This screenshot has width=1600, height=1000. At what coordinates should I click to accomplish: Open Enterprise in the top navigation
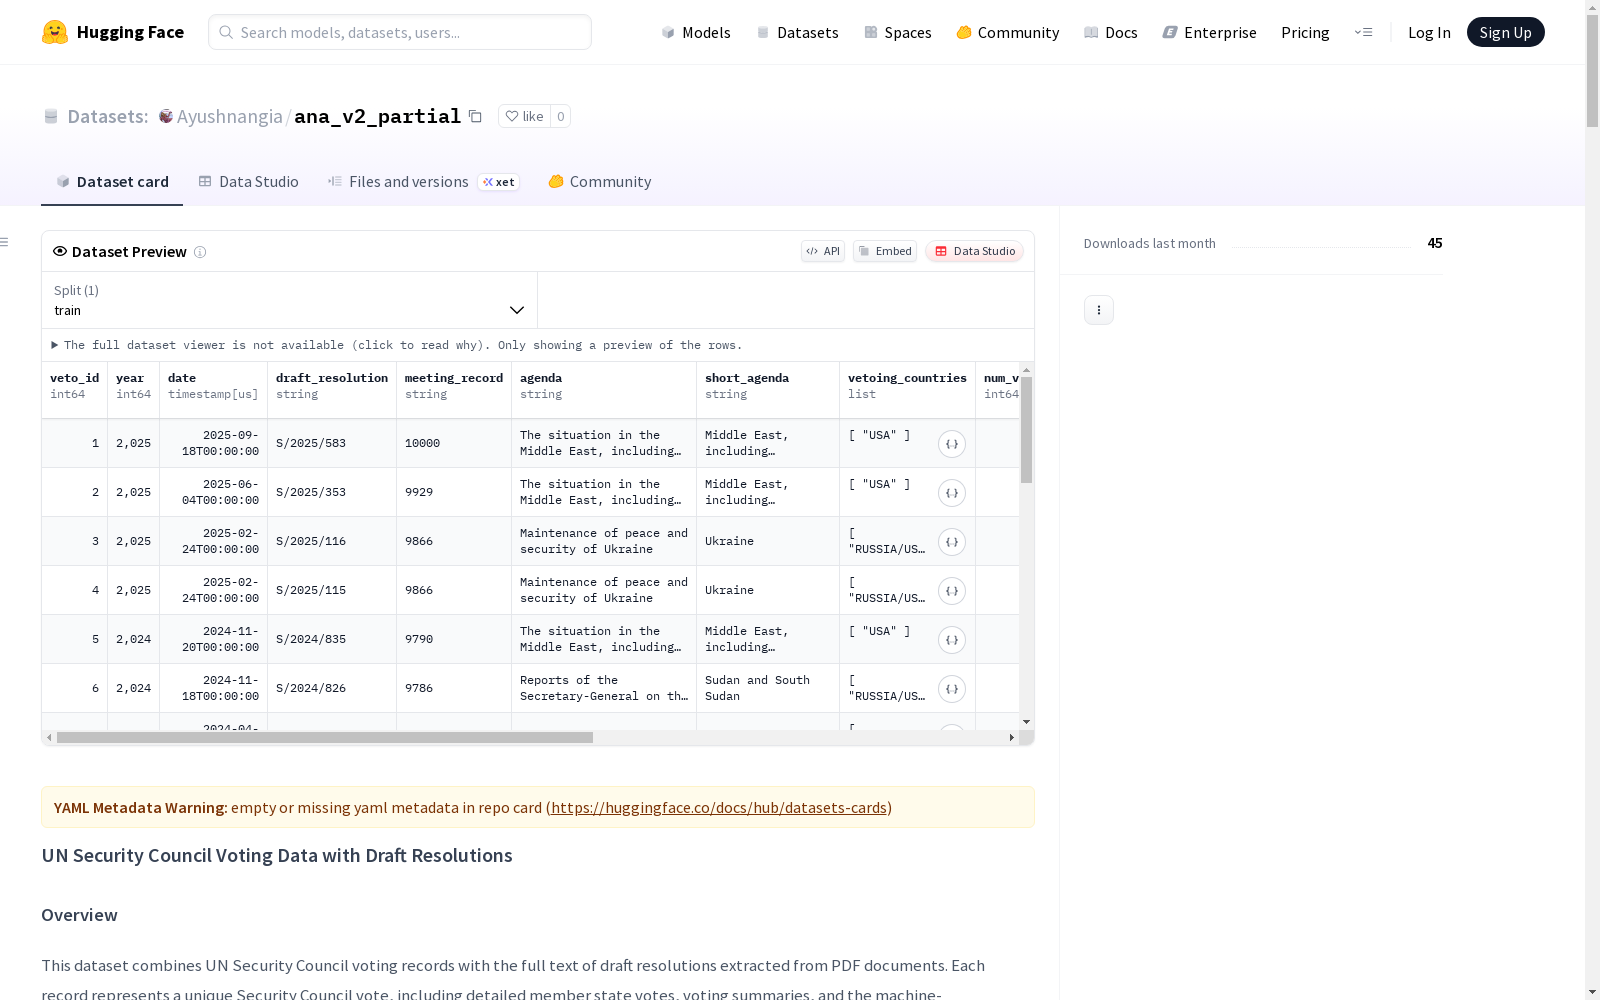pyautogui.click(x=1210, y=32)
